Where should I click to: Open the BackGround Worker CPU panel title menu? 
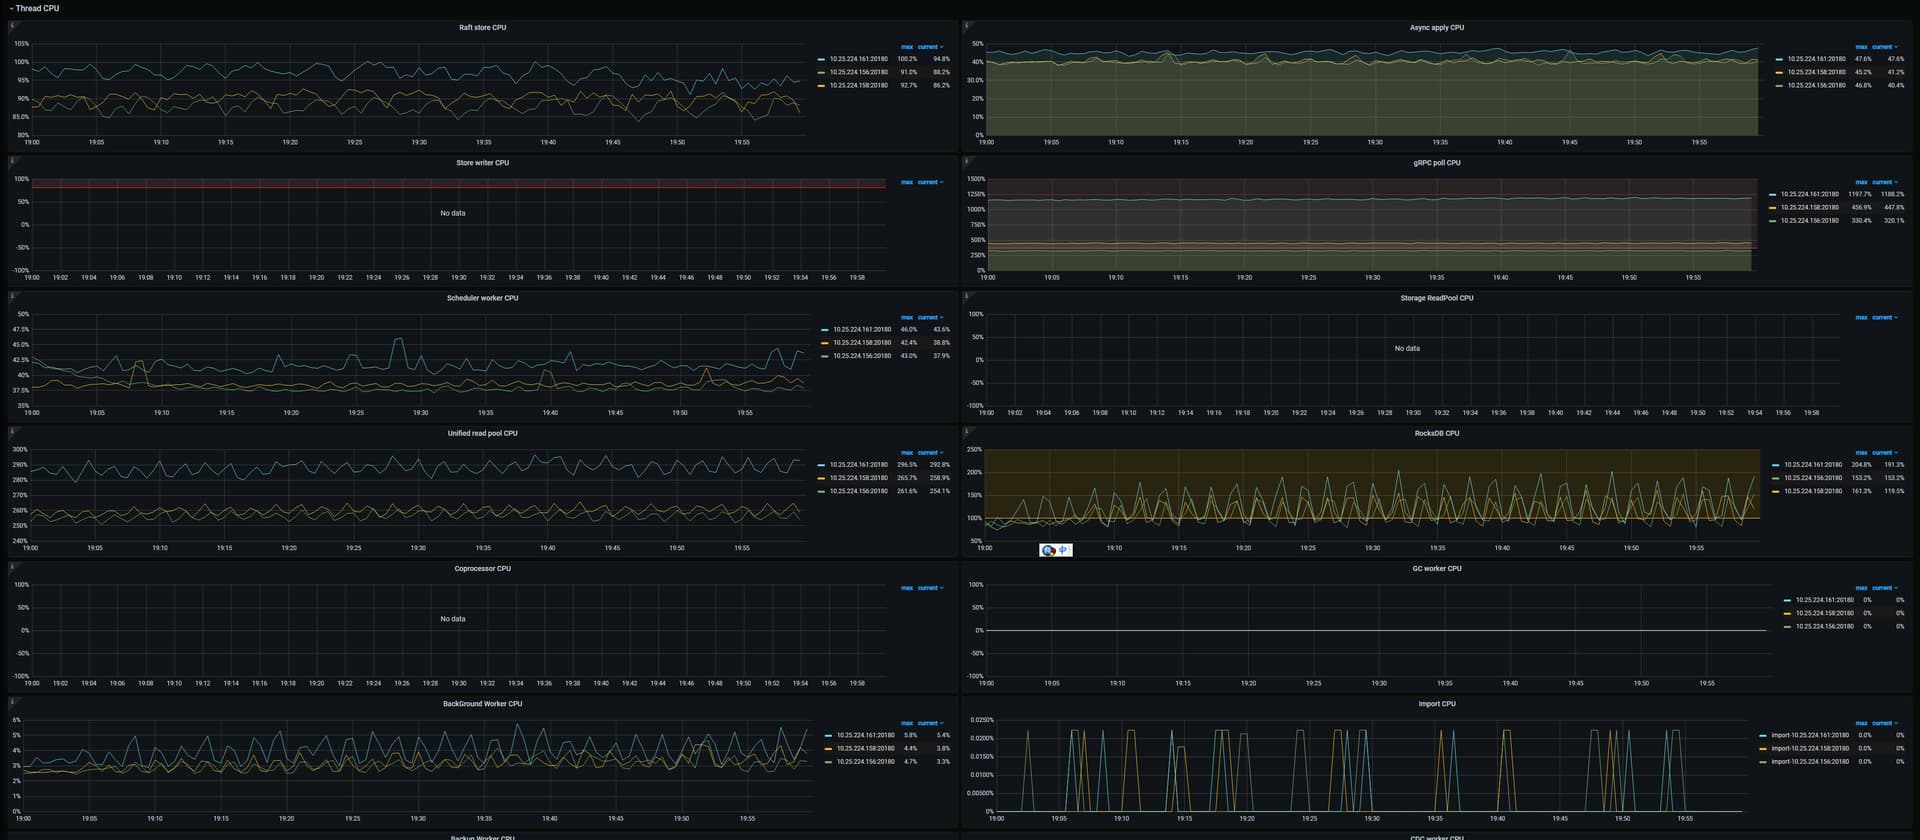482,704
